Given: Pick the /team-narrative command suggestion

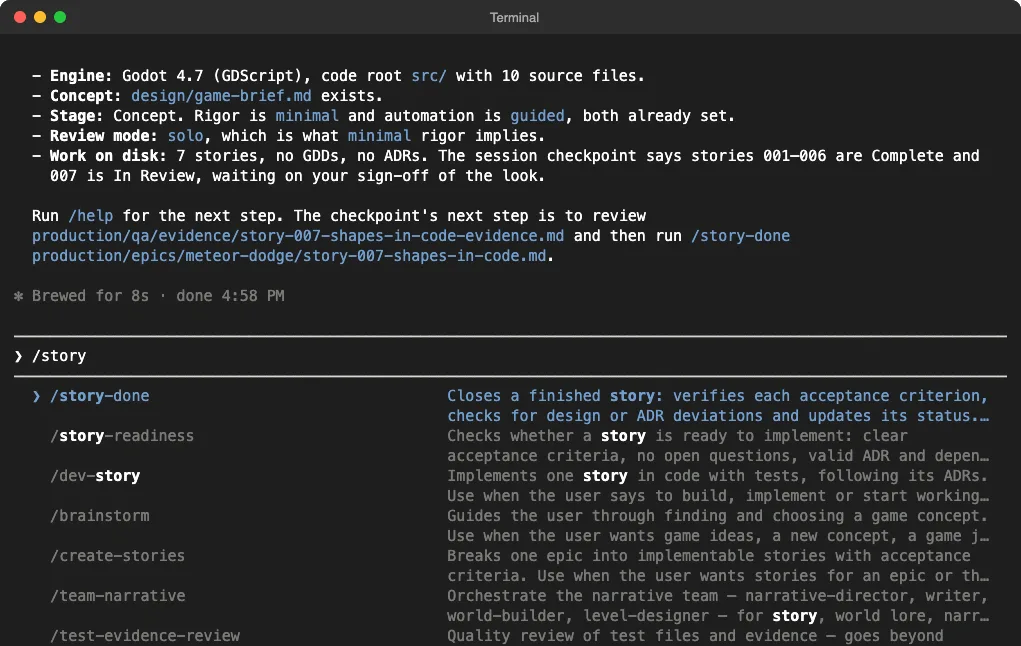Looking at the screenshot, I should [x=118, y=596].
